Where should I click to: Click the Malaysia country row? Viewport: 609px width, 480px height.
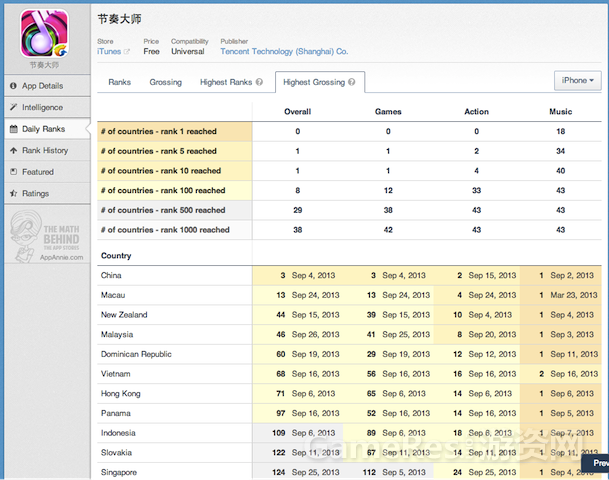(x=349, y=335)
